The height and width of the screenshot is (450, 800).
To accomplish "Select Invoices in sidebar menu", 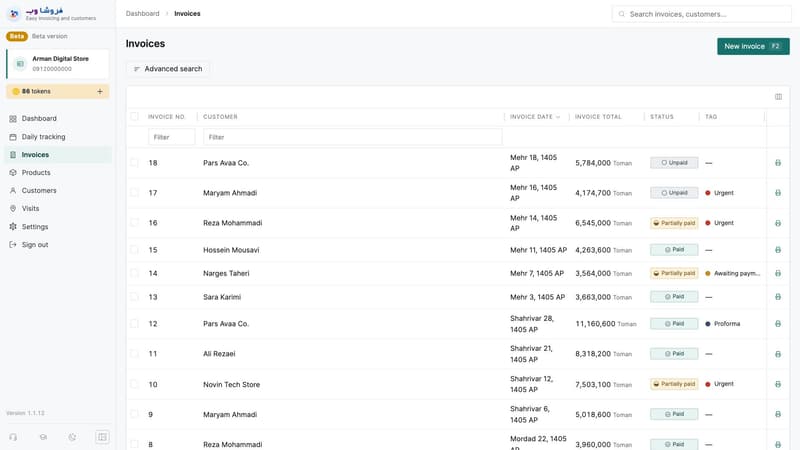I will coord(58,155).
